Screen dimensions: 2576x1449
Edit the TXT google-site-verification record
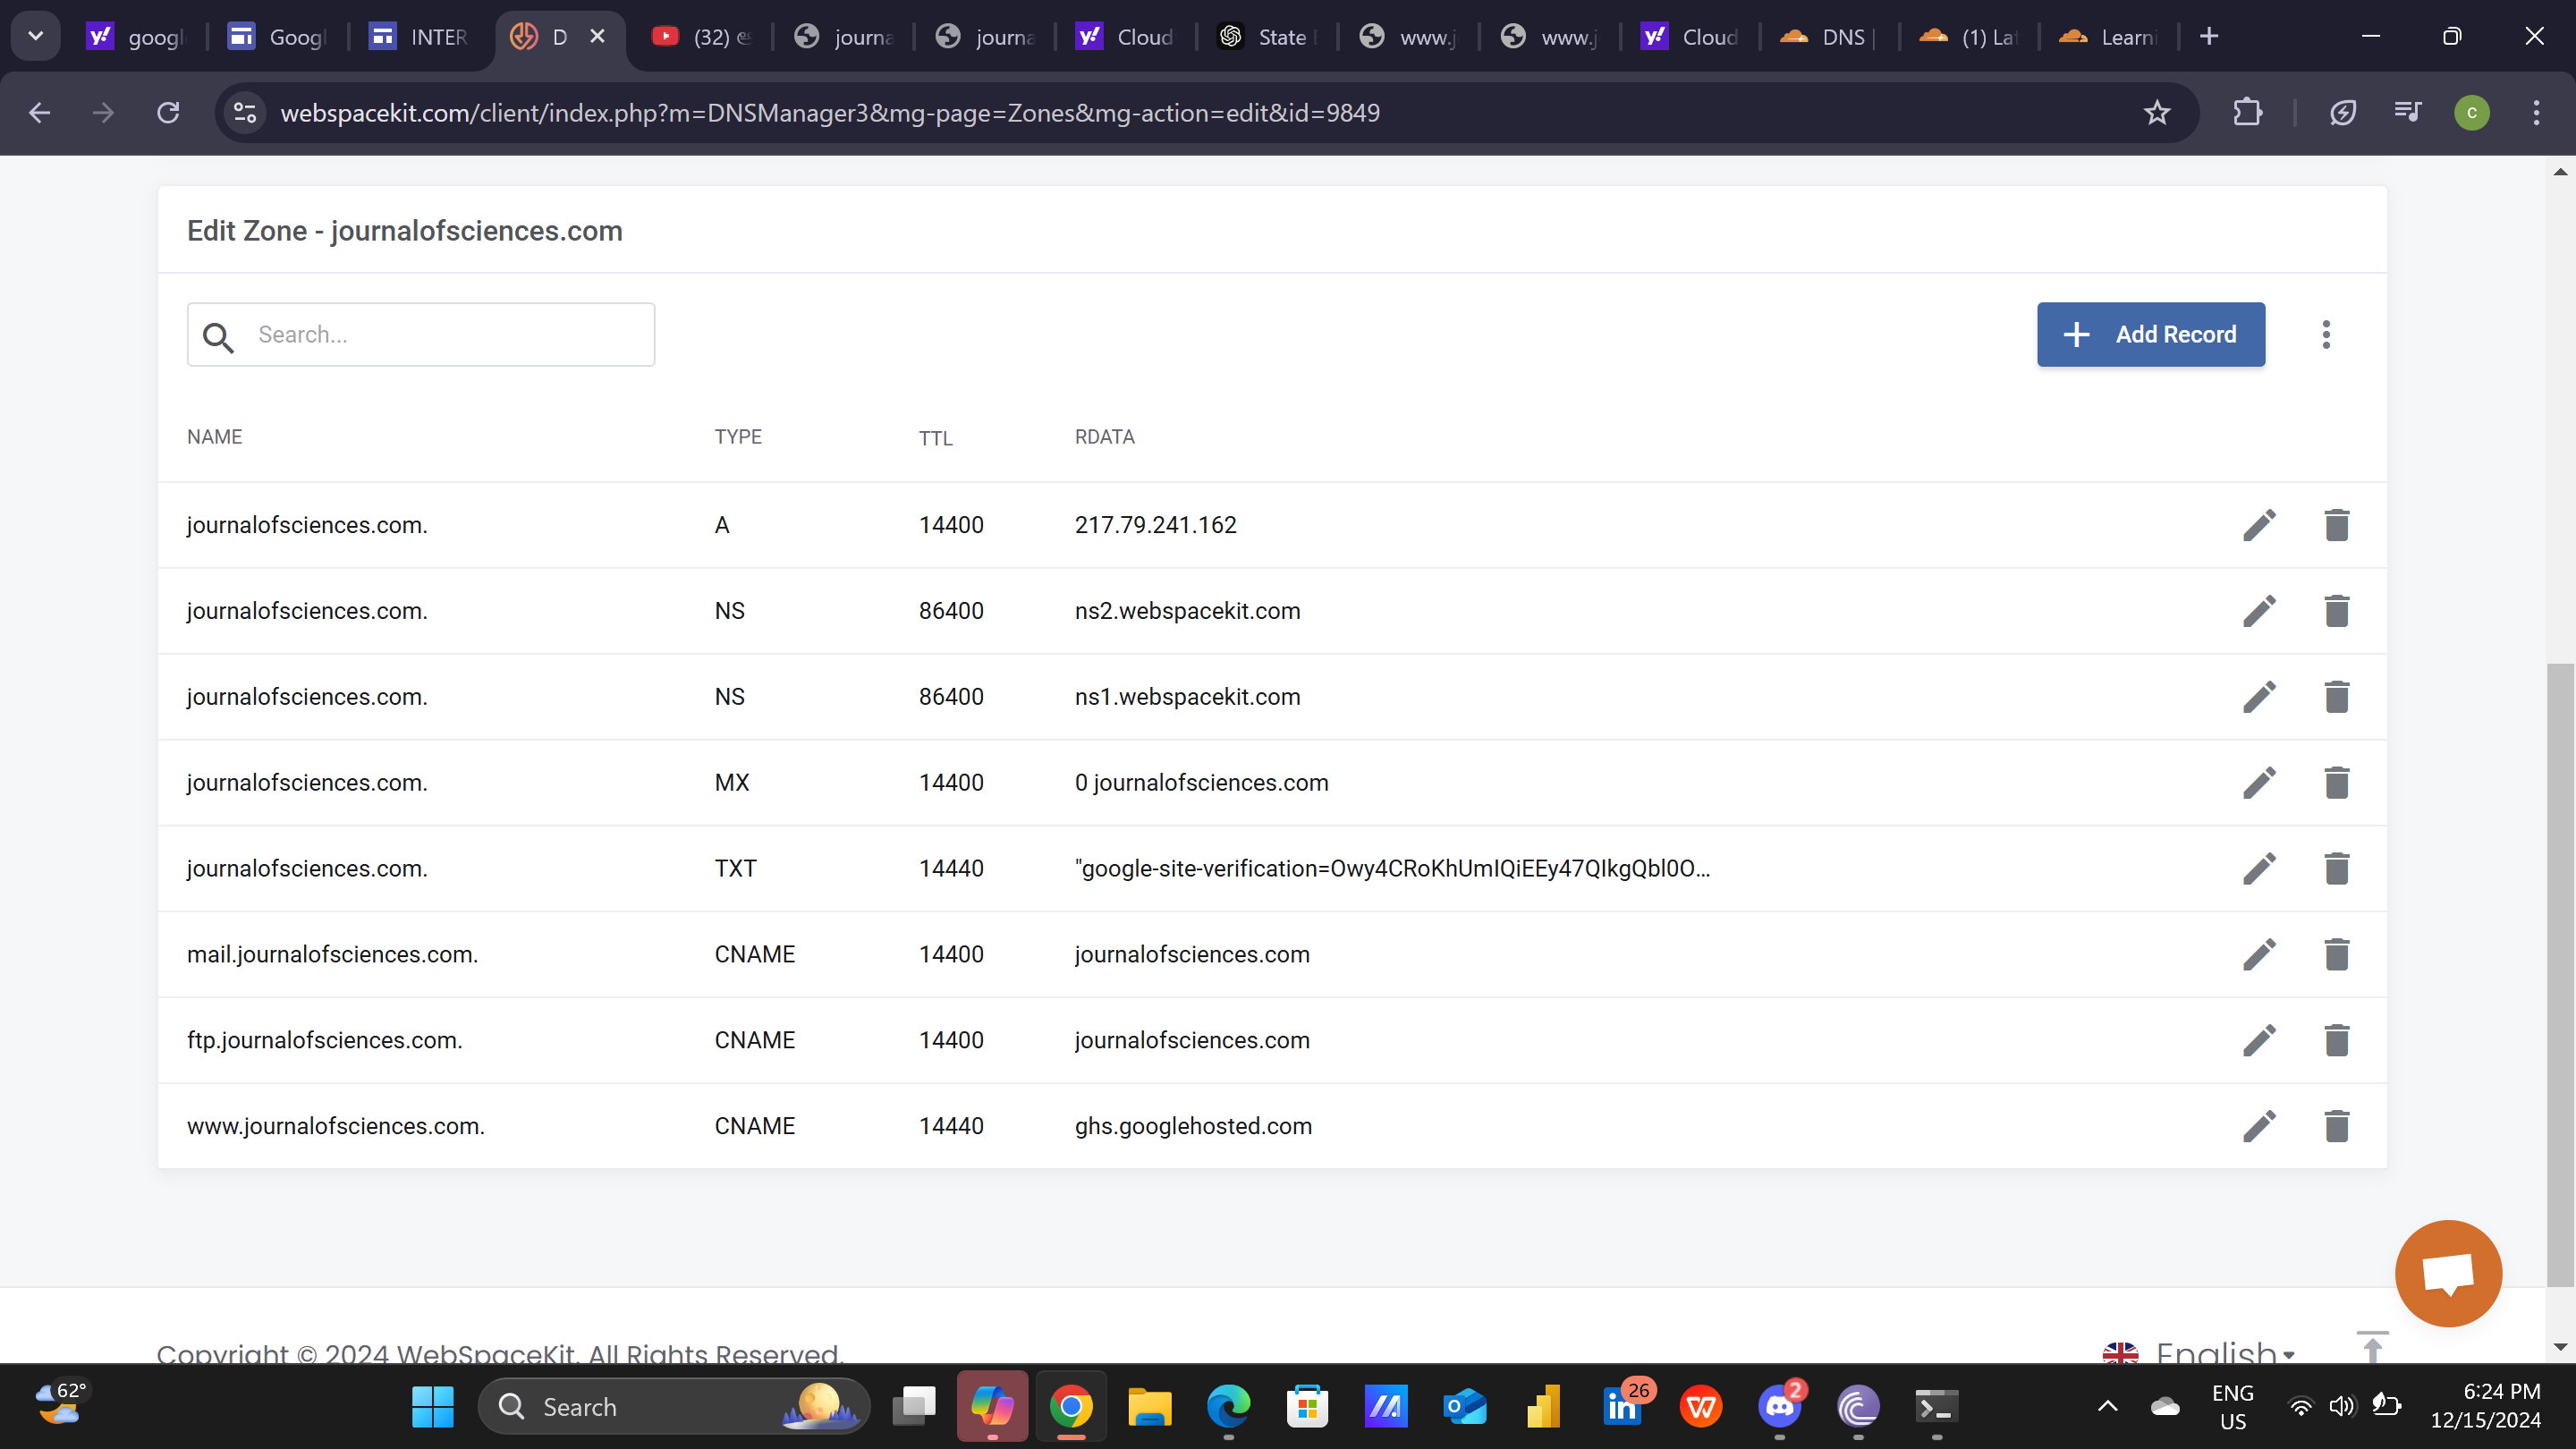coord(2259,869)
